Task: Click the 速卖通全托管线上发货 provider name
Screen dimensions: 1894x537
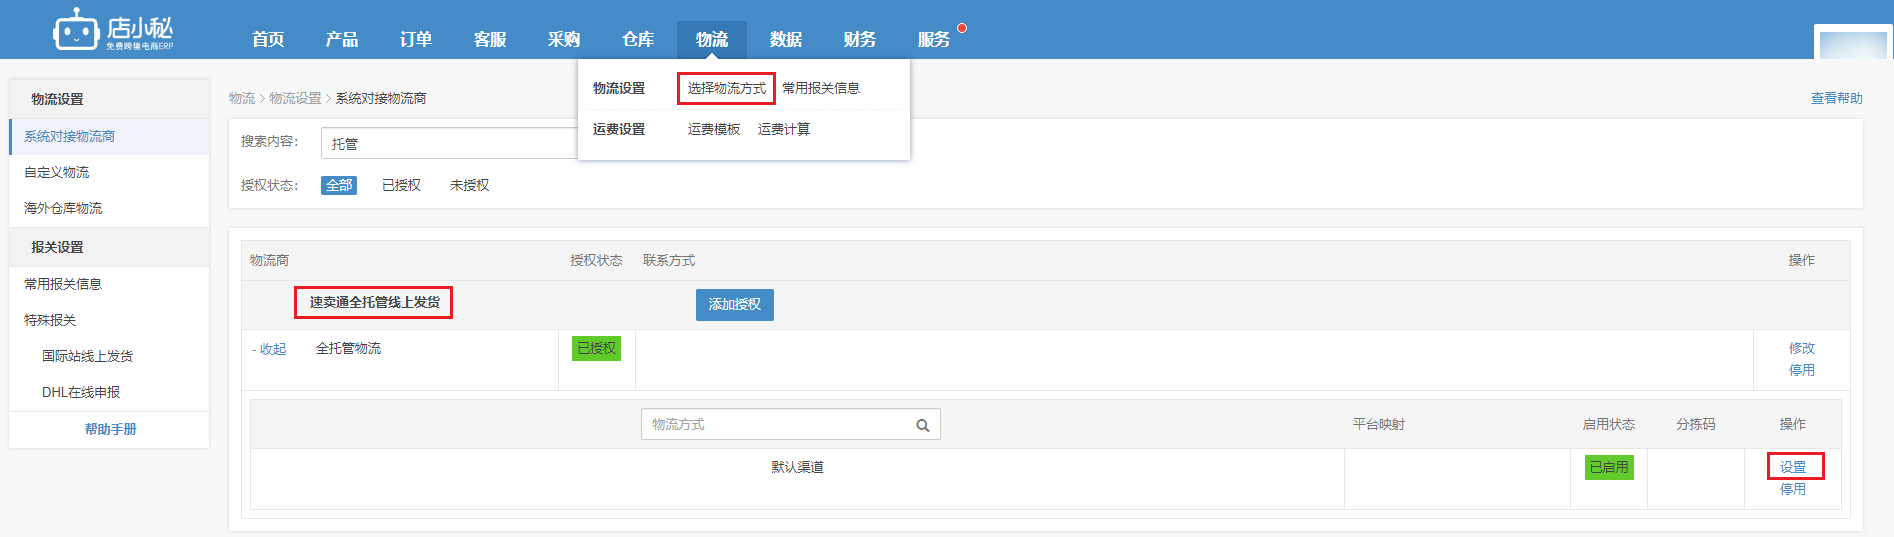Action: click(374, 302)
